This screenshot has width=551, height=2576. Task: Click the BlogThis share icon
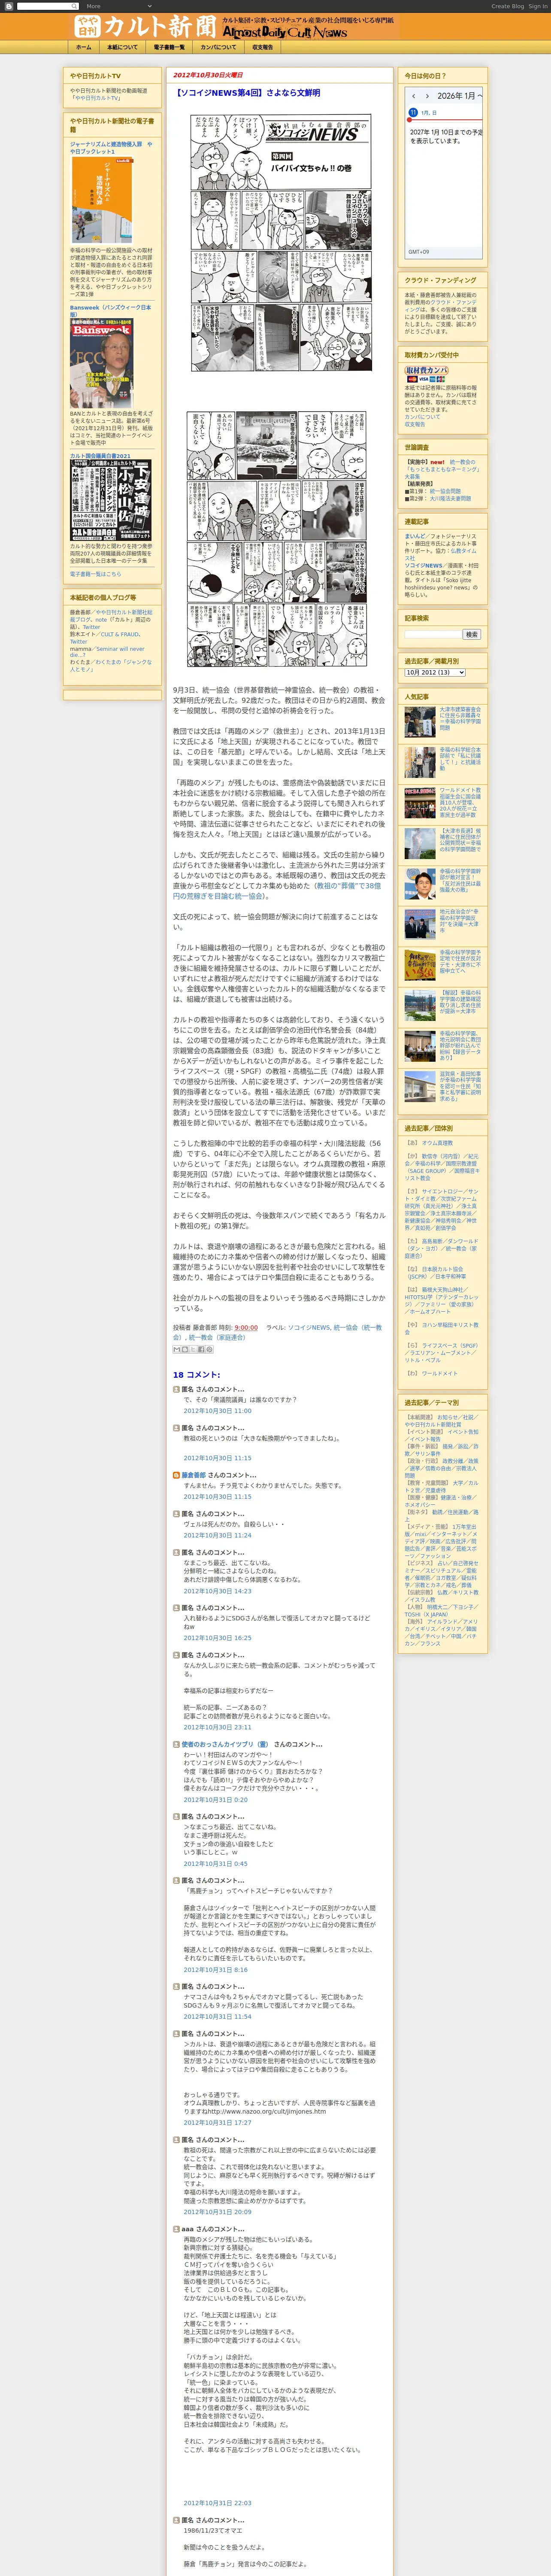185,1349
